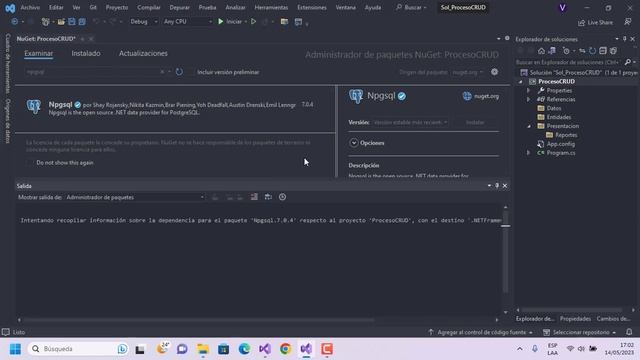Collapse the Presentacion folder
This screenshot has height=360, width=640.
[x=529, y=126]
